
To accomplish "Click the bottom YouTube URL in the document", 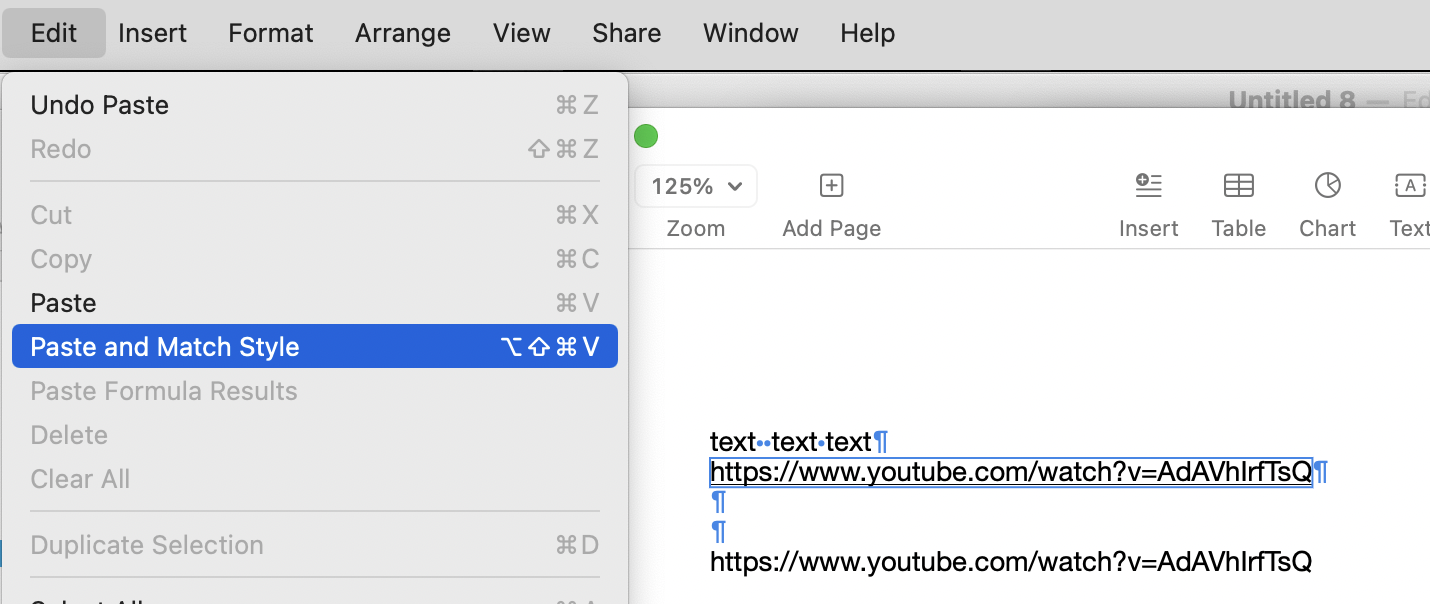I will pos(1010,561).
